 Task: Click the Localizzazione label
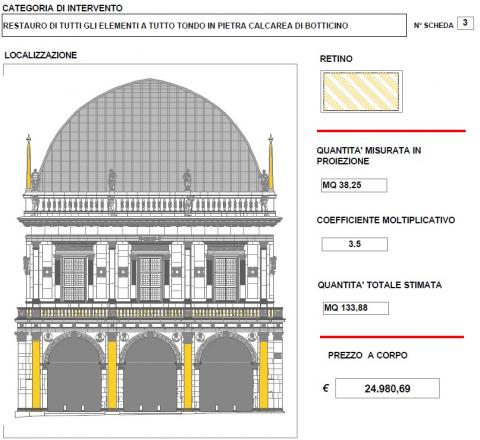coord(41,55)
